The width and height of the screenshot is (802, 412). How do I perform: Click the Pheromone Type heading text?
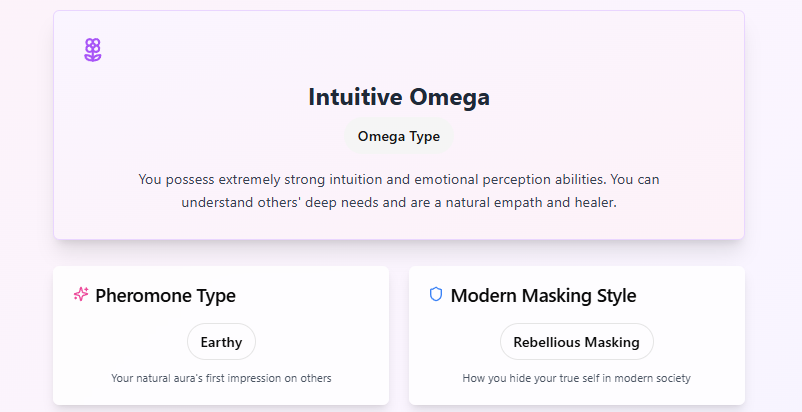click(x=165, y=295)
